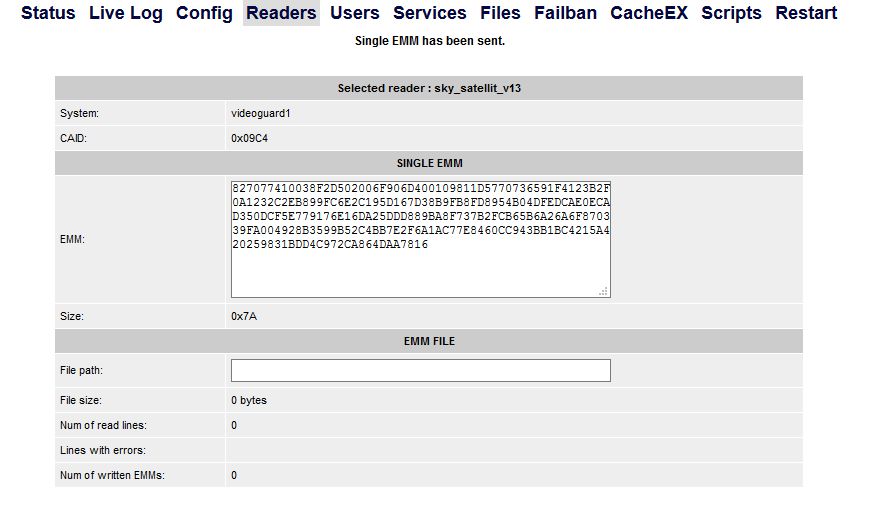Click the Single EMM has been sent message
869x509 pixels.
click(x=430, y=41)
